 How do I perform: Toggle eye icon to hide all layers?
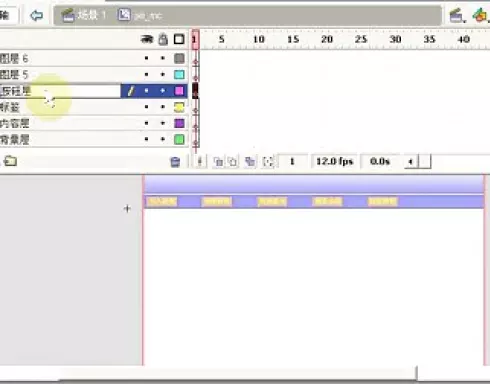point(147,39)
